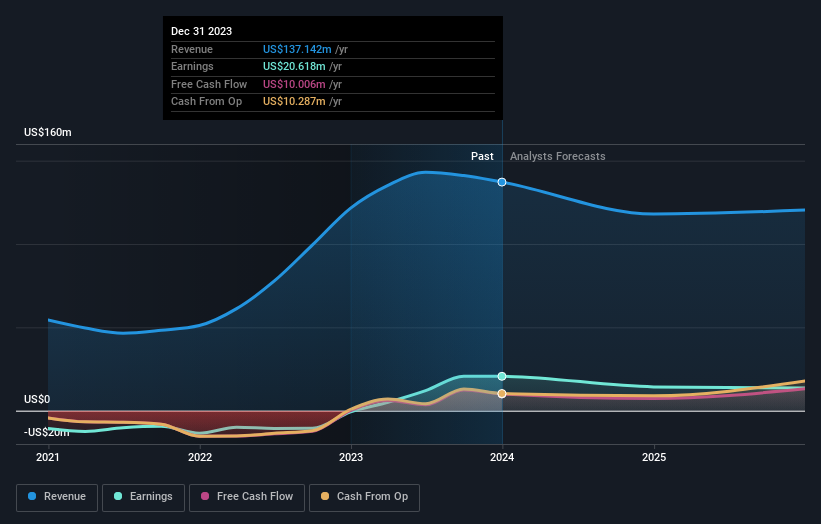This screenshot has height=524, width=821.
Task: Click the blue Revenue legend dot
Action: click(32, 496)
